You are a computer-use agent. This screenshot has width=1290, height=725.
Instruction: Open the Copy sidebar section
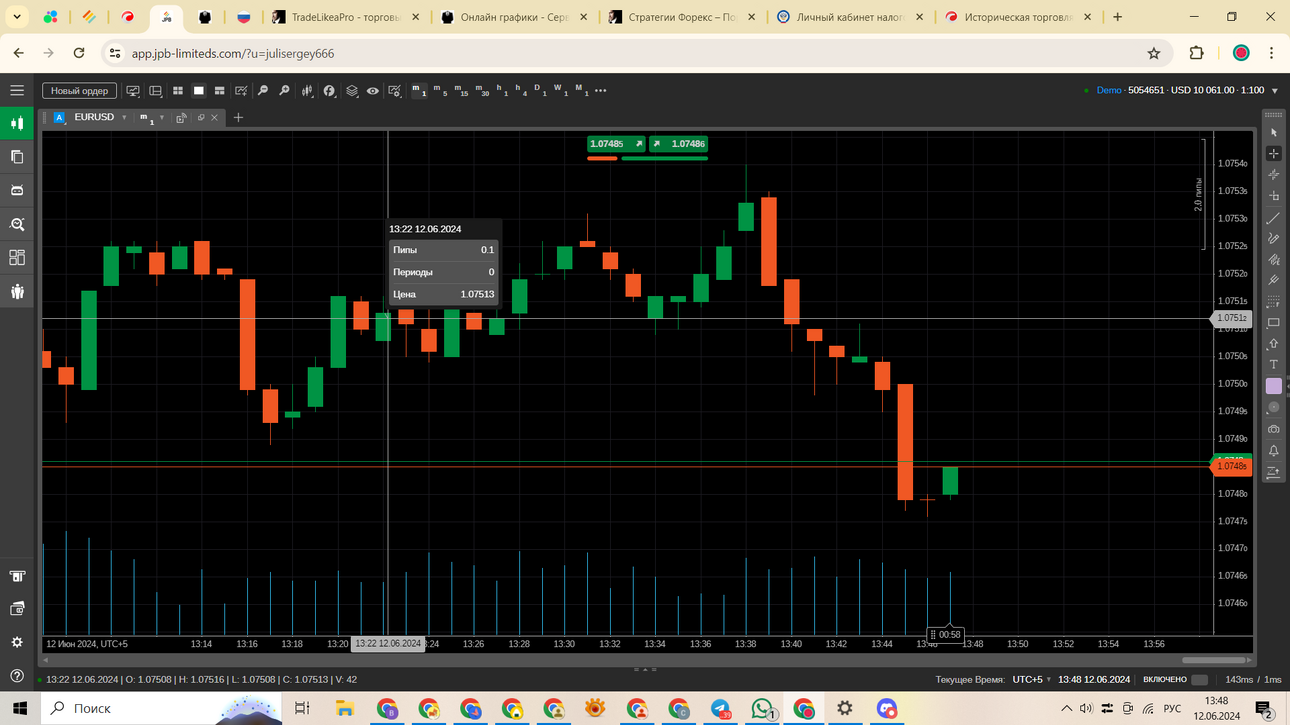click(17, 157)
